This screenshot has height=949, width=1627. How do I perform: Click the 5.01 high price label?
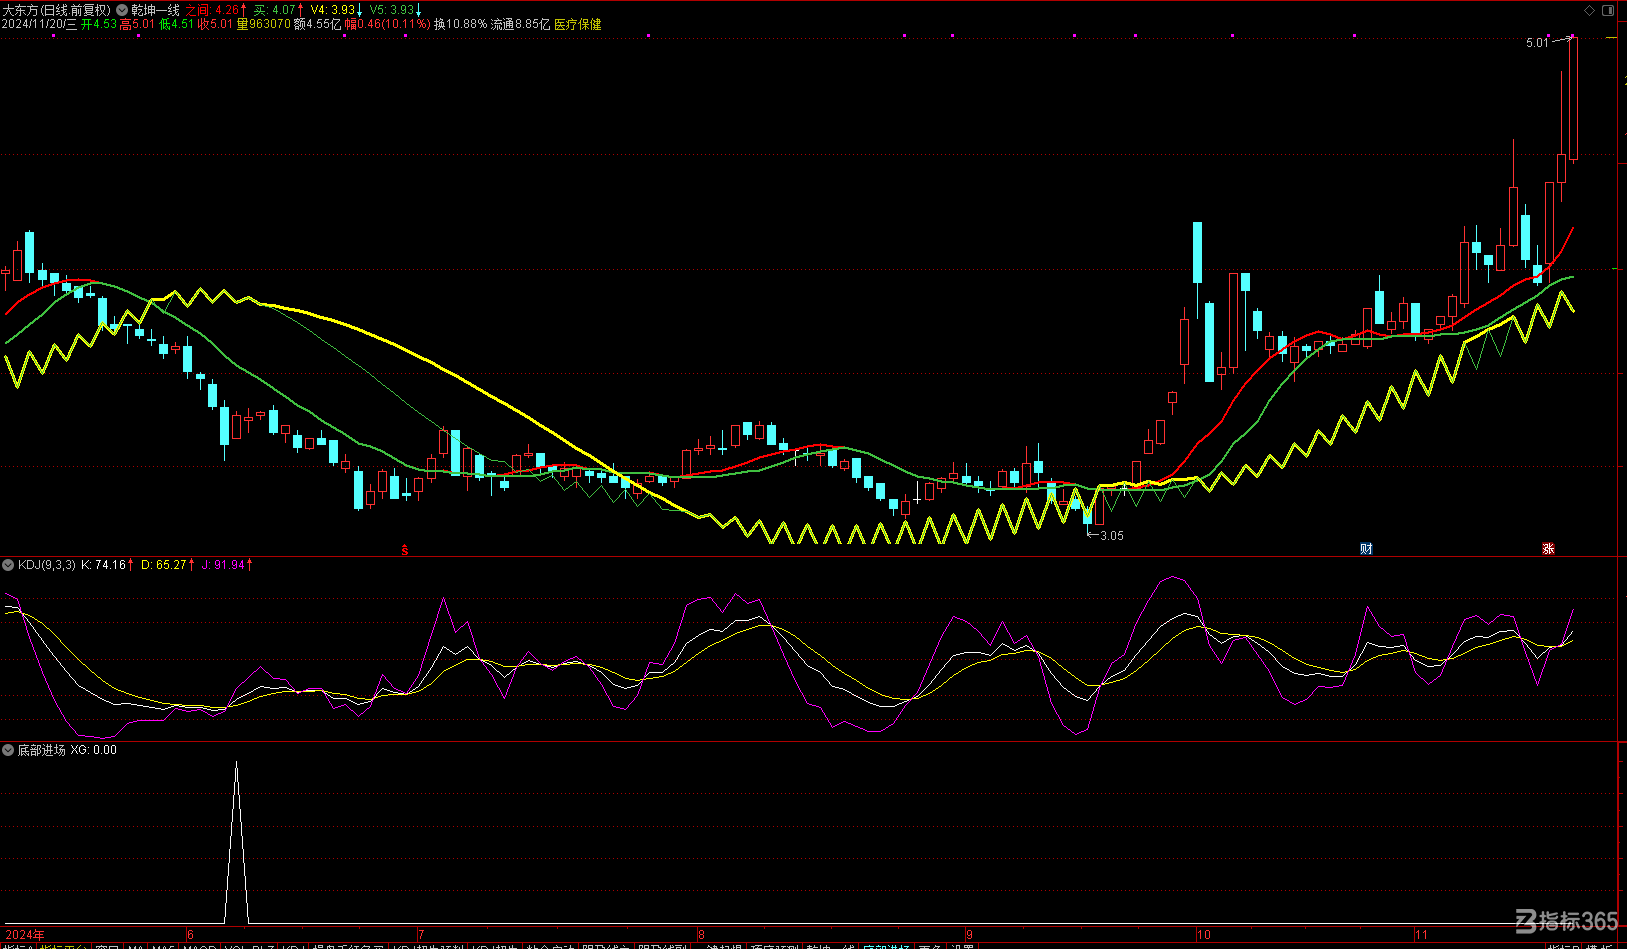(1537, 43)
